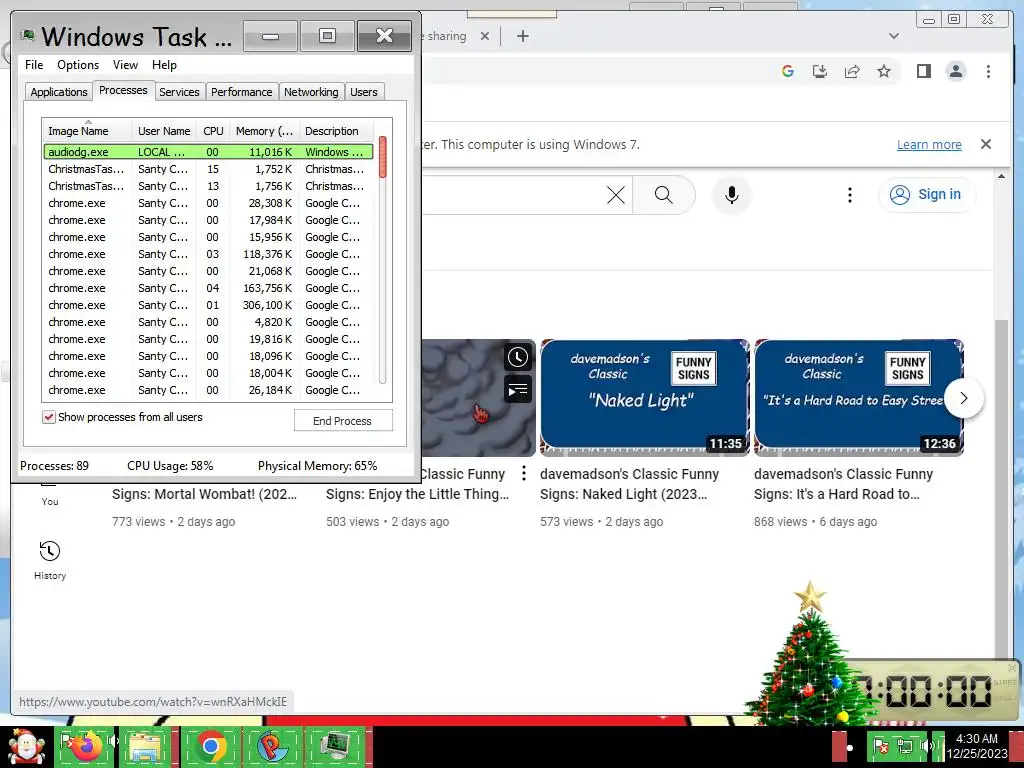Open the Help menu in Task Manager
Screen dimensions: 1024x768
164,65
